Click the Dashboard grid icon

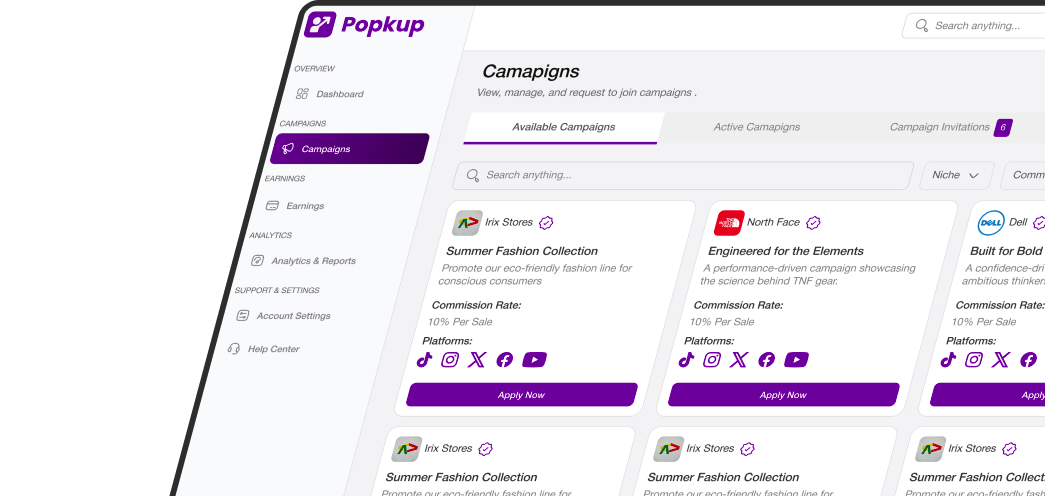(x=302, y=94)
